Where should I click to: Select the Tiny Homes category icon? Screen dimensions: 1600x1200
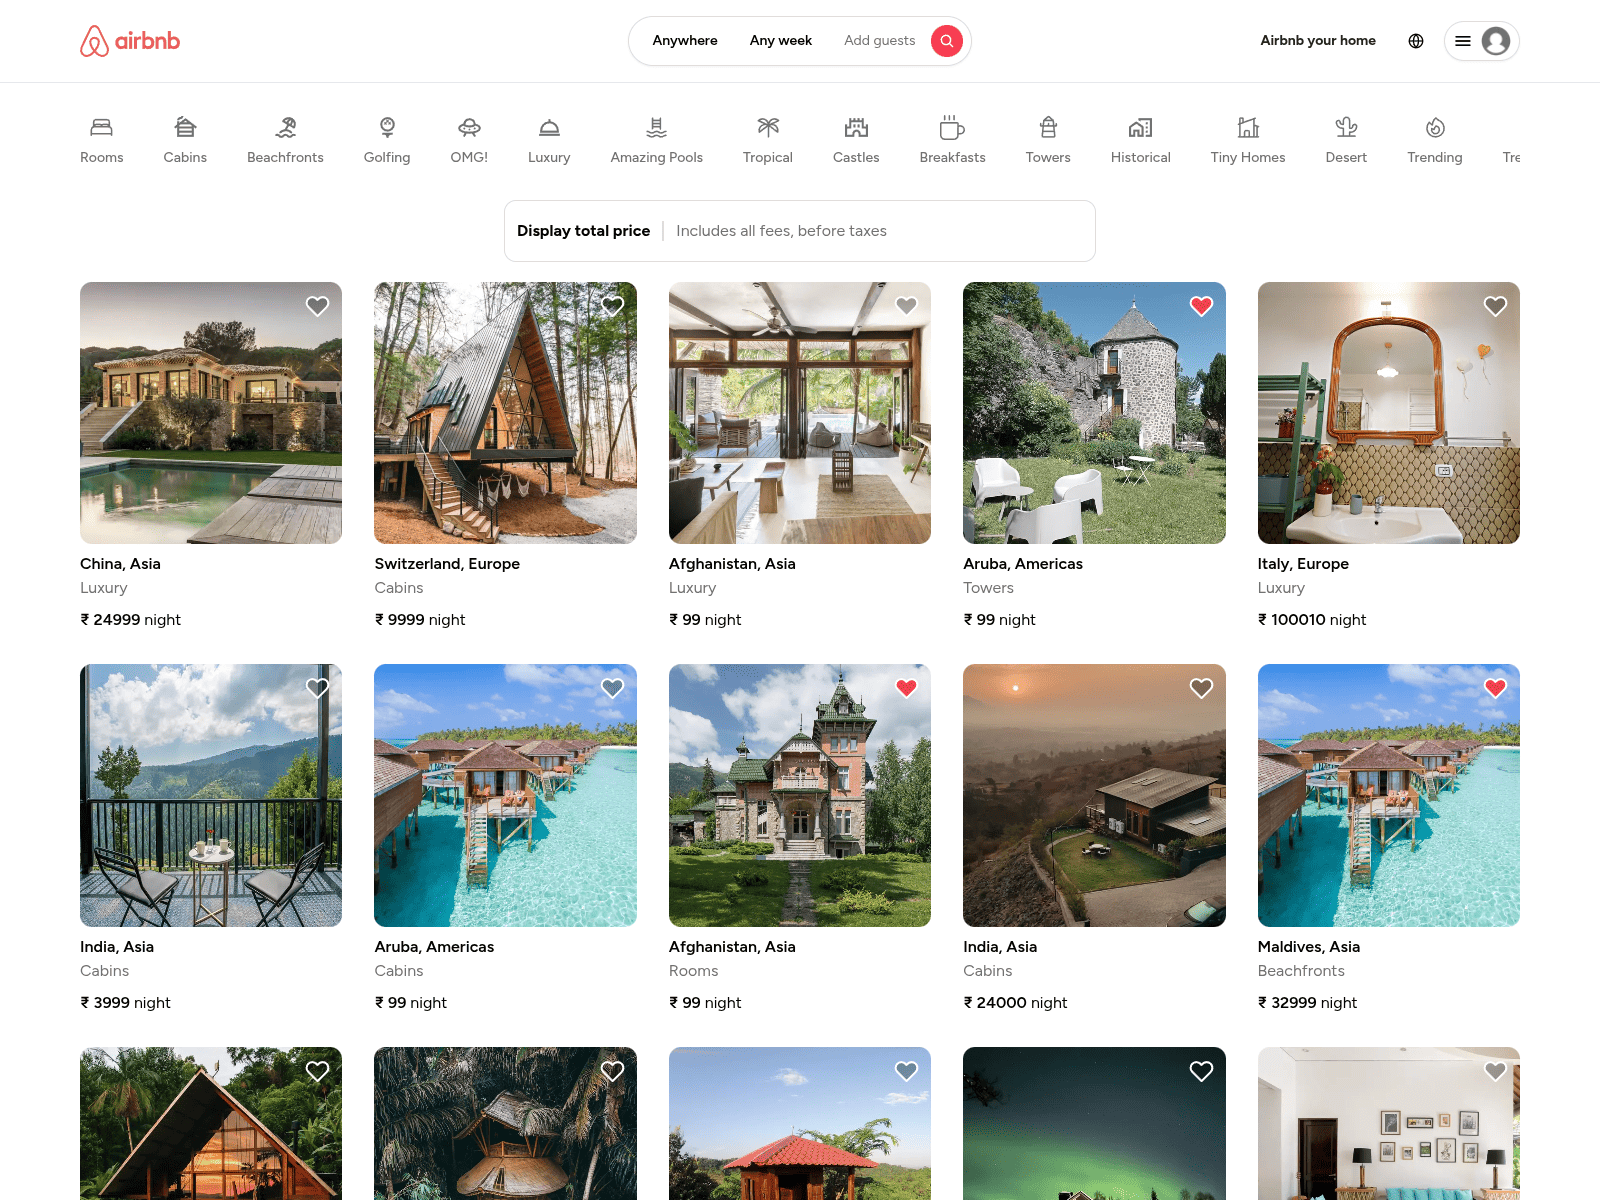[1248, 127]
